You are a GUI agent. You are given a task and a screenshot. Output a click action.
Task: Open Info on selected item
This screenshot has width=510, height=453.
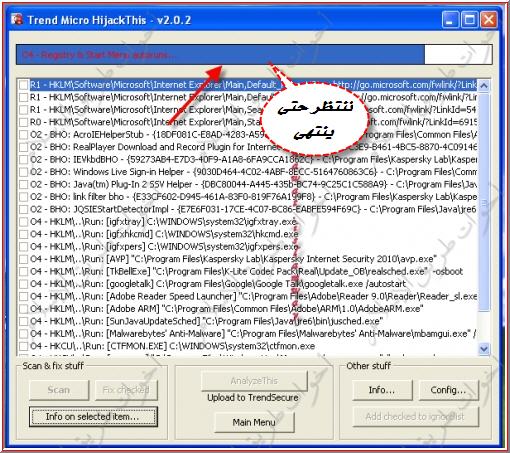click(x=93, y=417)
